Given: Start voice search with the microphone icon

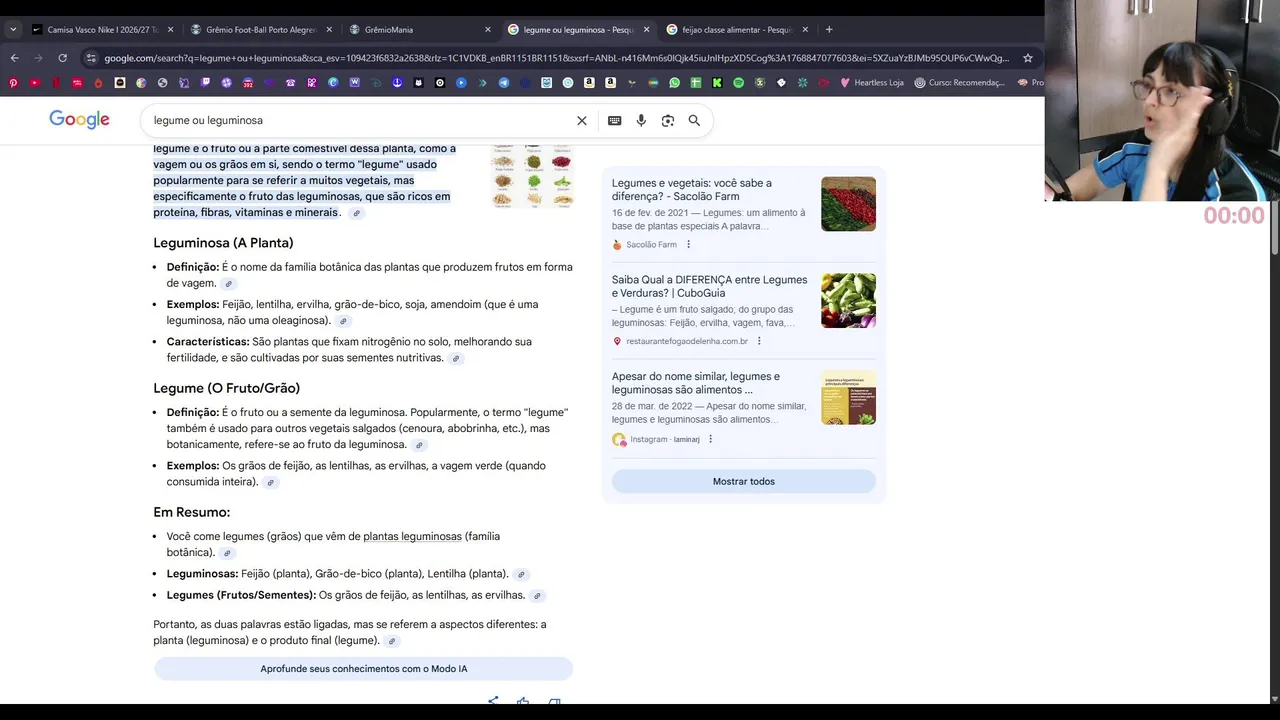Looking at the screenshot, I should tap(641, 120).
